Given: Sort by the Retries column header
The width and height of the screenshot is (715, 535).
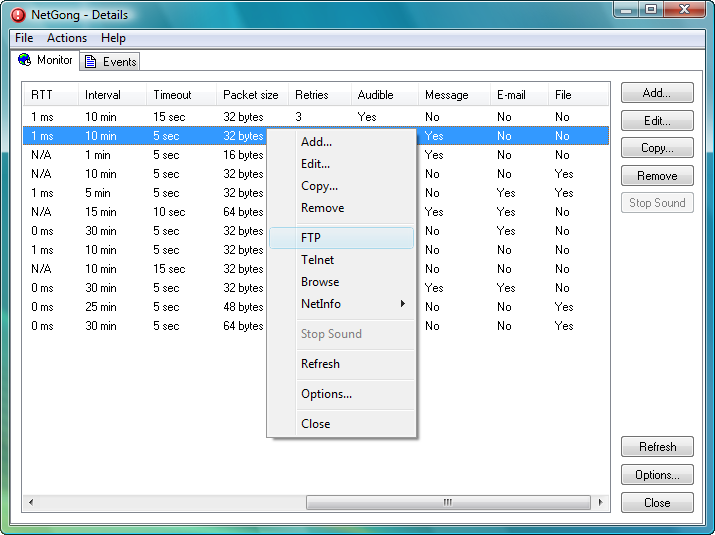Looking at the screenshot, I should coord(320,95).
